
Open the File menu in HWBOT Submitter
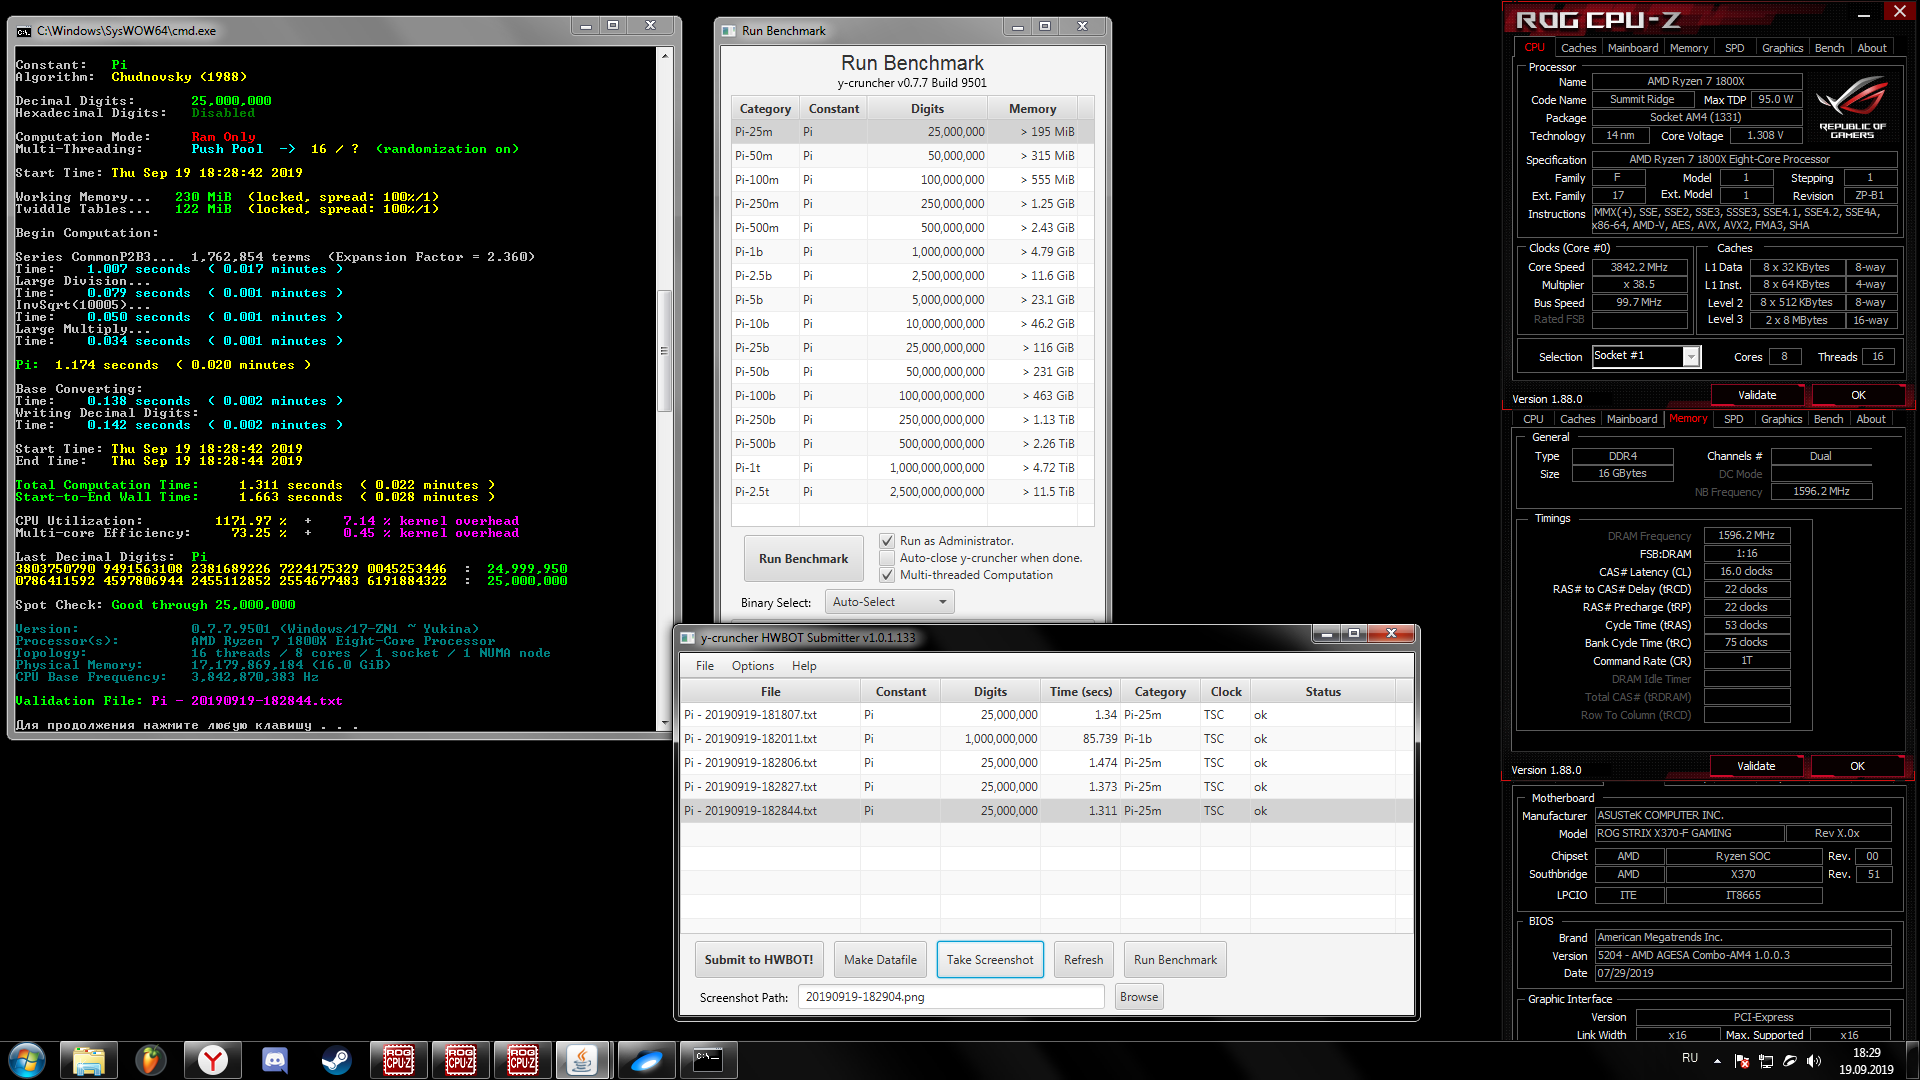click(705, 666)
